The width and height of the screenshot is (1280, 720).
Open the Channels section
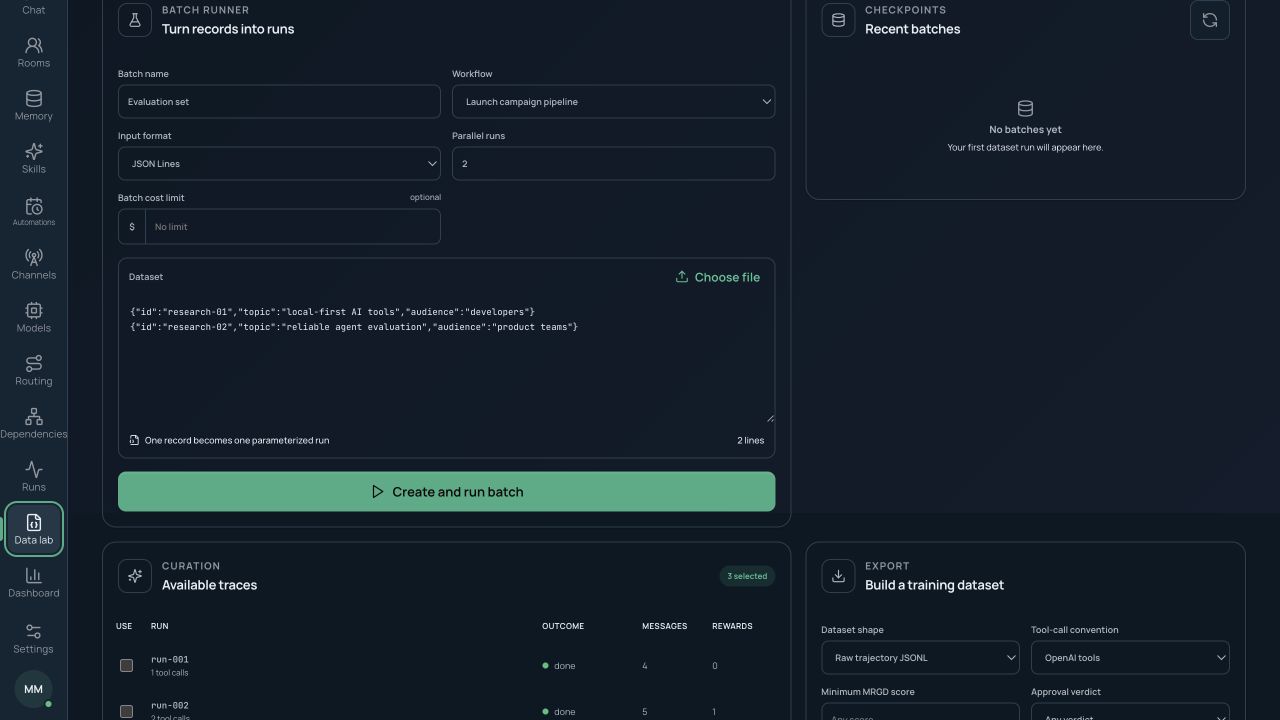33,264
